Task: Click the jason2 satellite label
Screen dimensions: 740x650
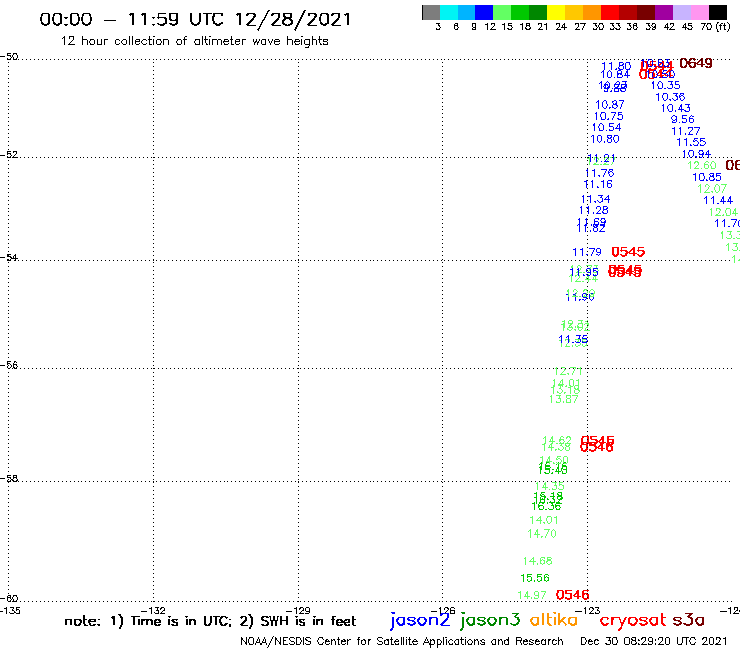Action: 420,620
